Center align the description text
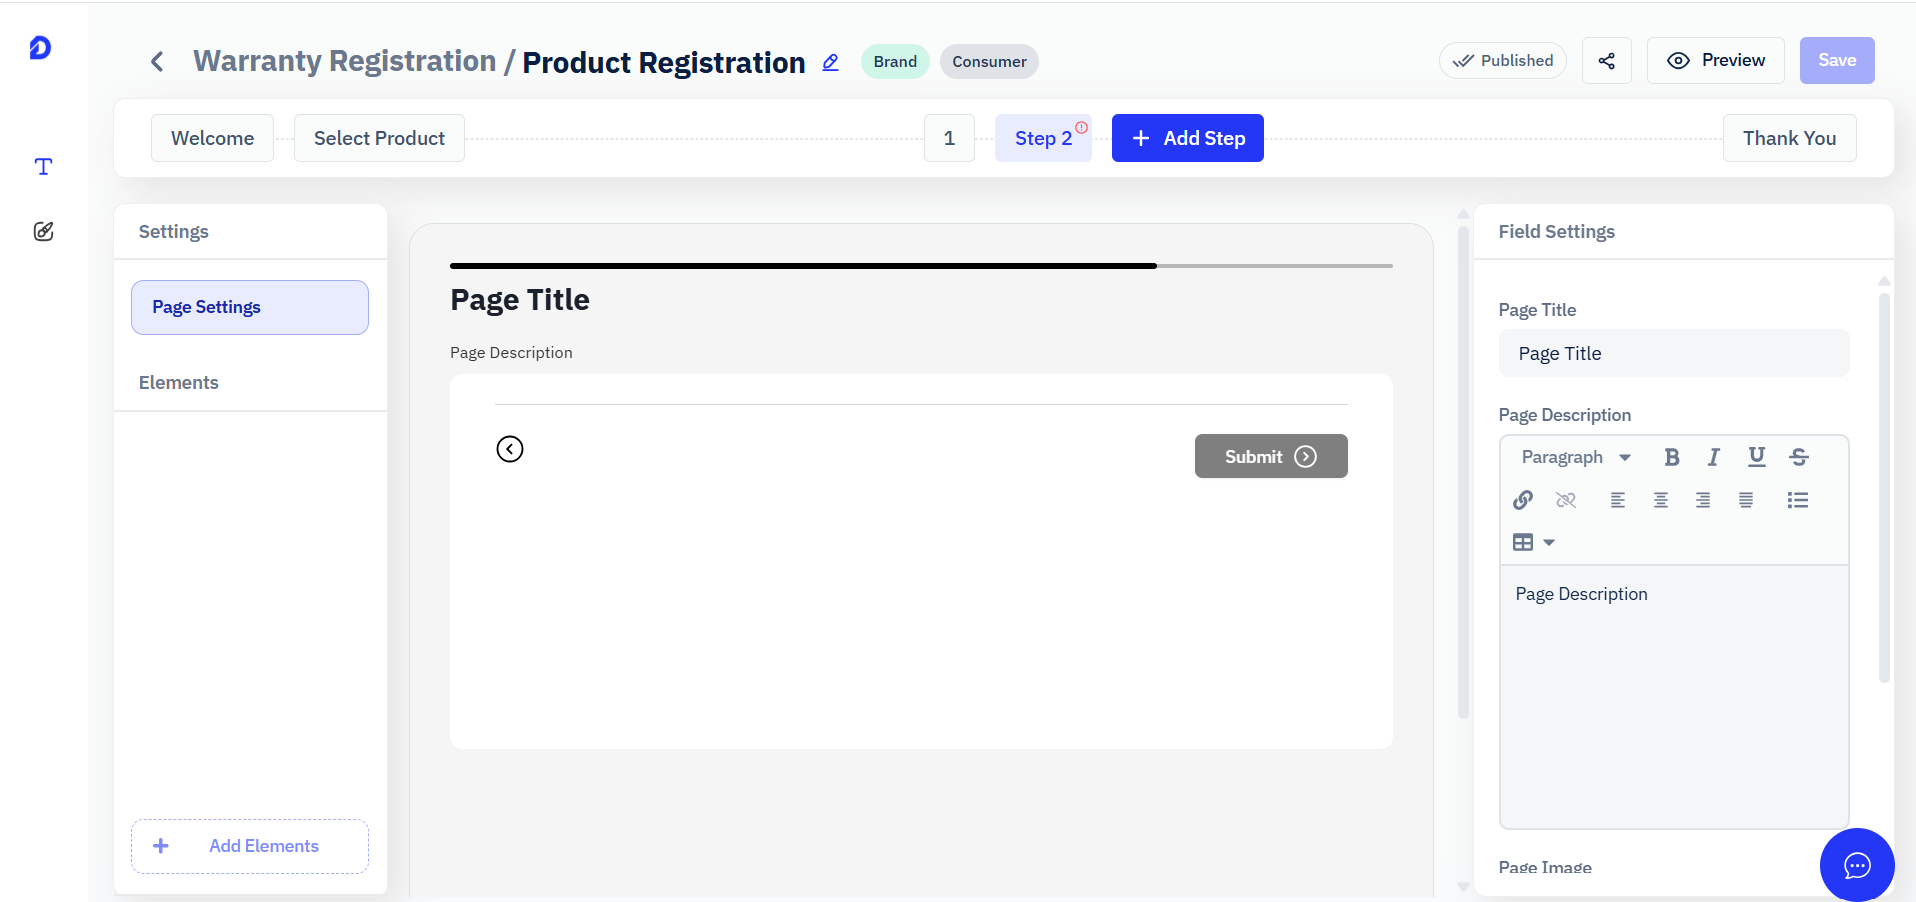1916x902 pixels. pos(1661,500)
